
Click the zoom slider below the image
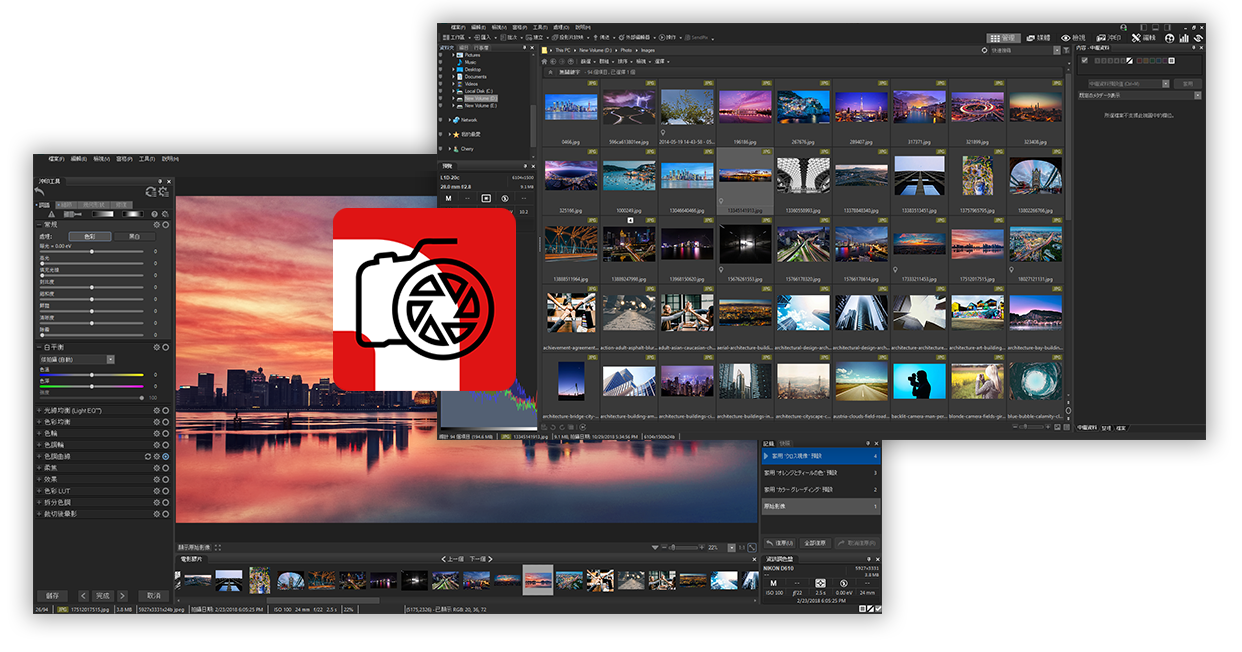pyautogui.click(x=683, y=547)
